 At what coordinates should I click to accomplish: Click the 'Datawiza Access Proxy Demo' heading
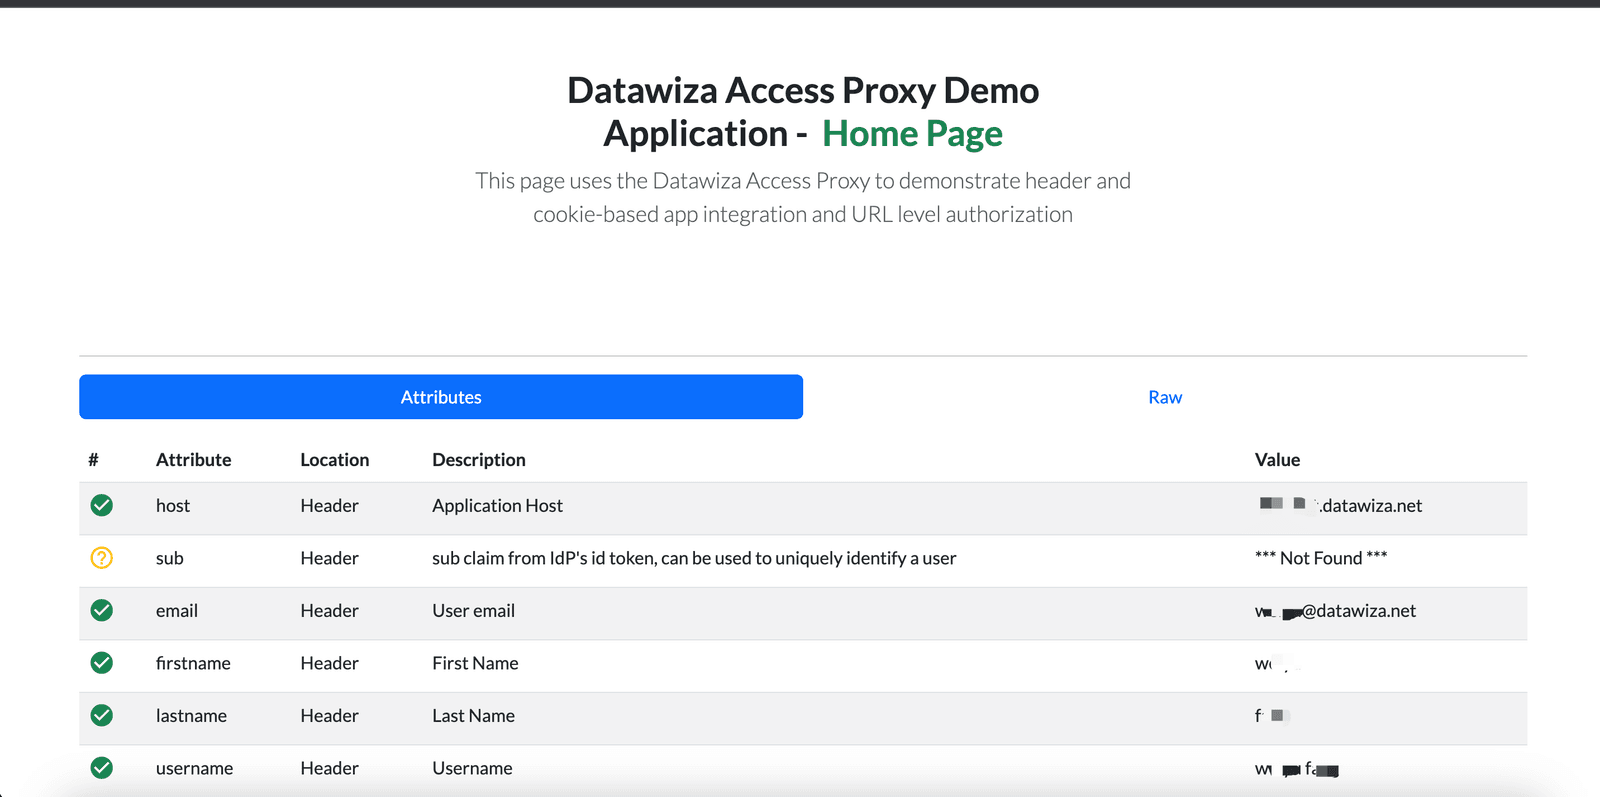(803, 90)
